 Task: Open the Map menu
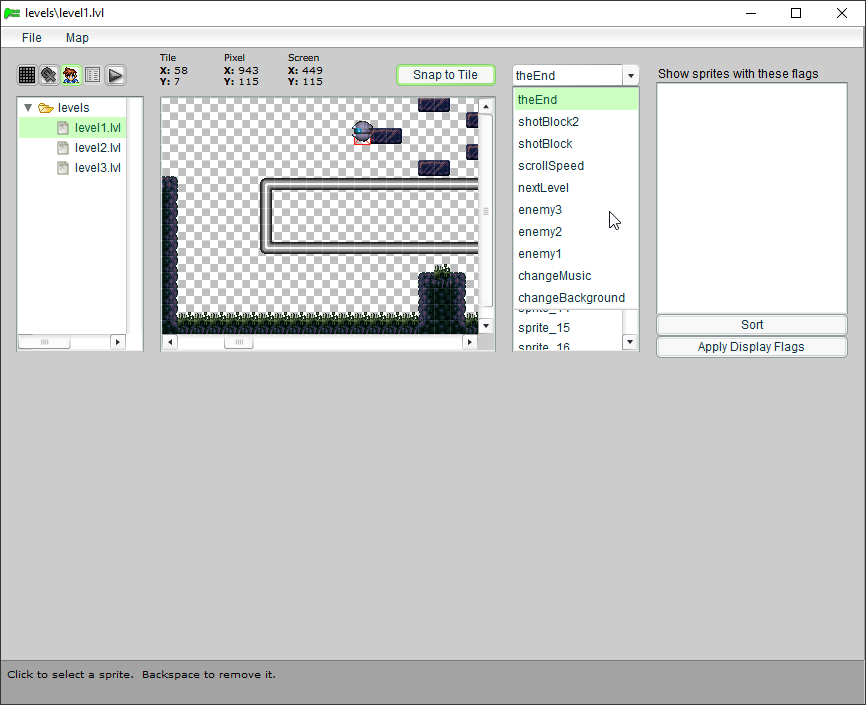[x=77, y=38]
